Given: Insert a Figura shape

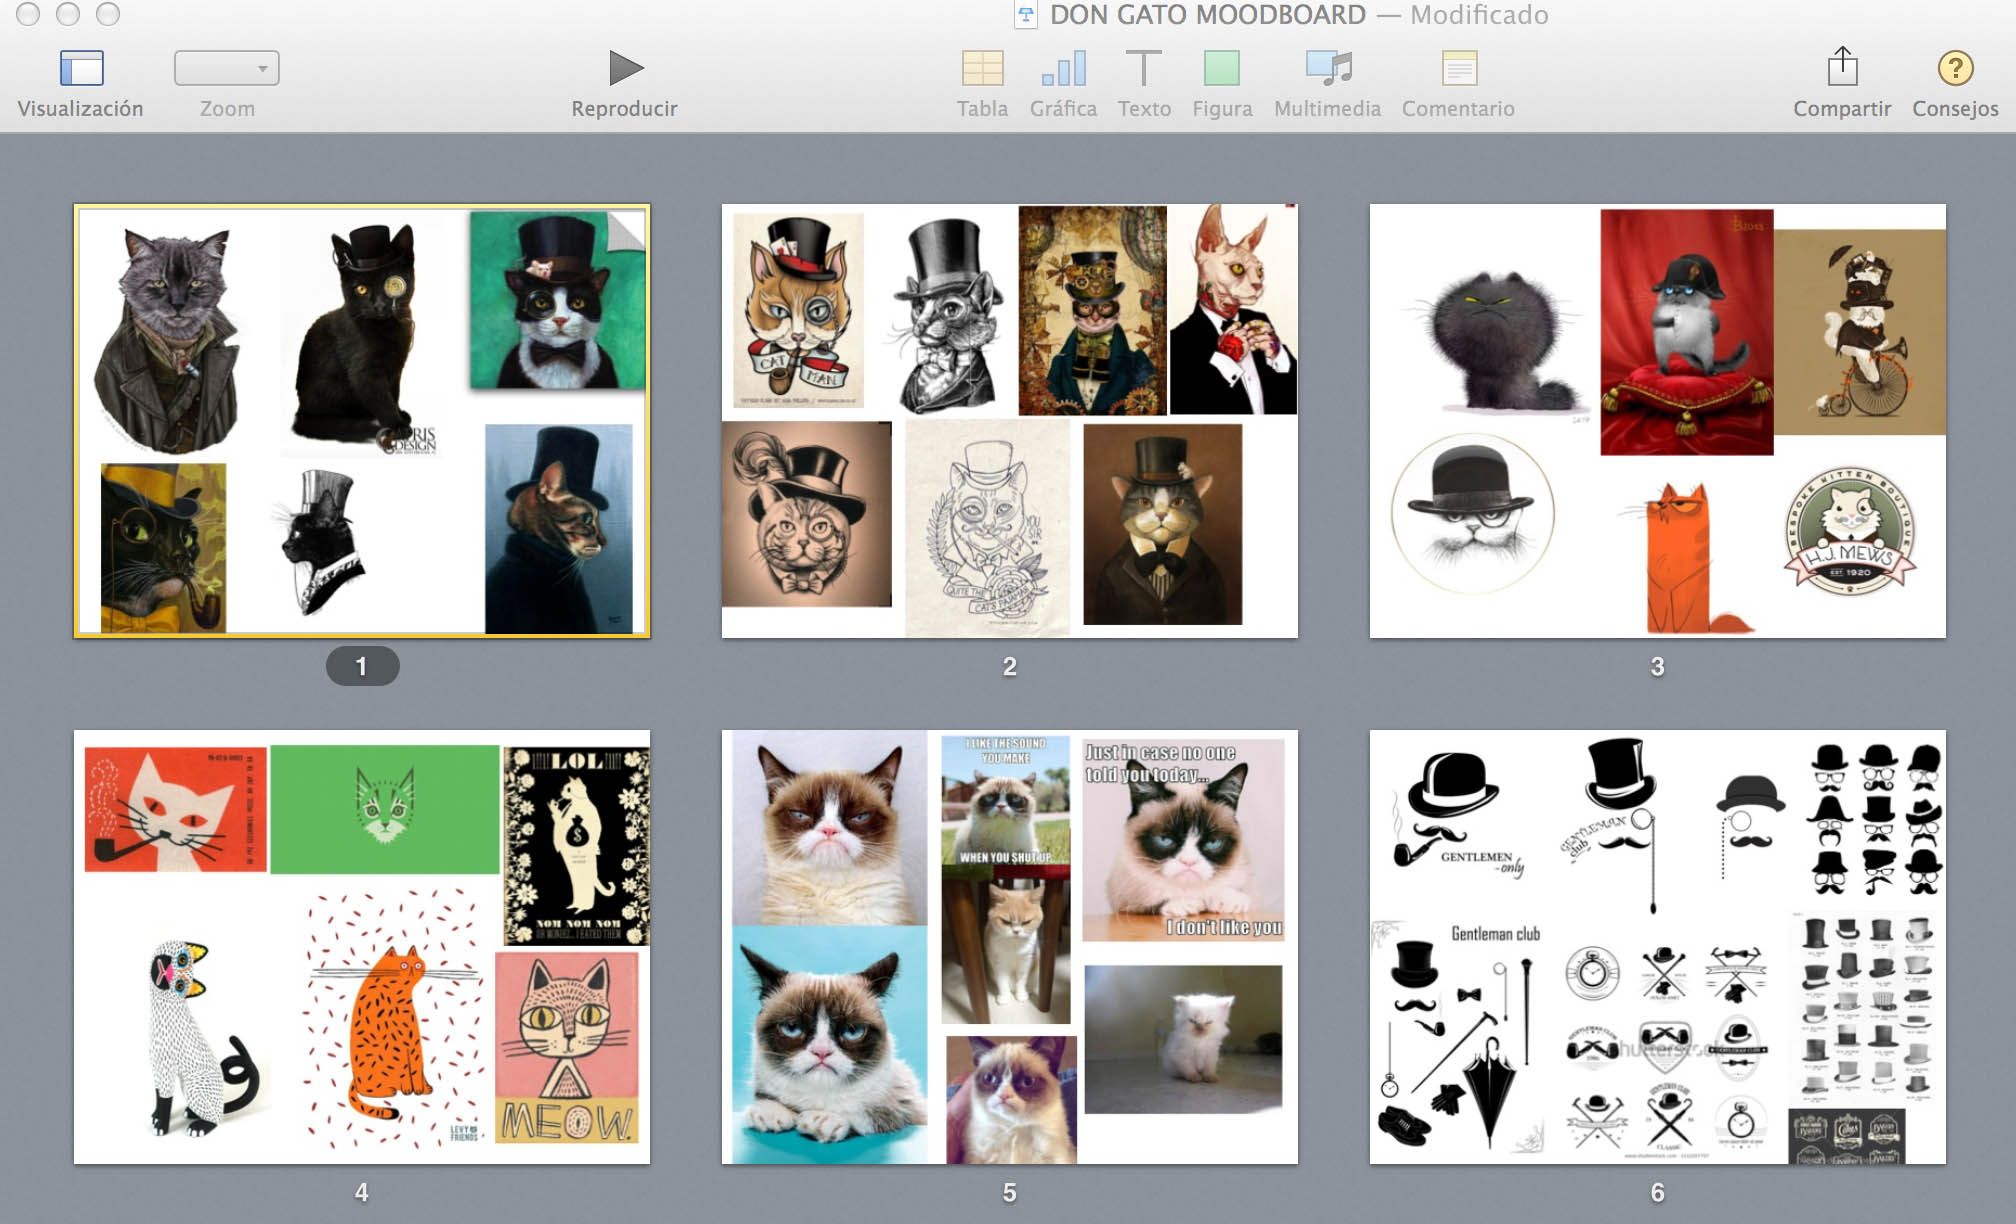Looking at the screenshot, I should pyautogui.click(x=1222, y=68).
